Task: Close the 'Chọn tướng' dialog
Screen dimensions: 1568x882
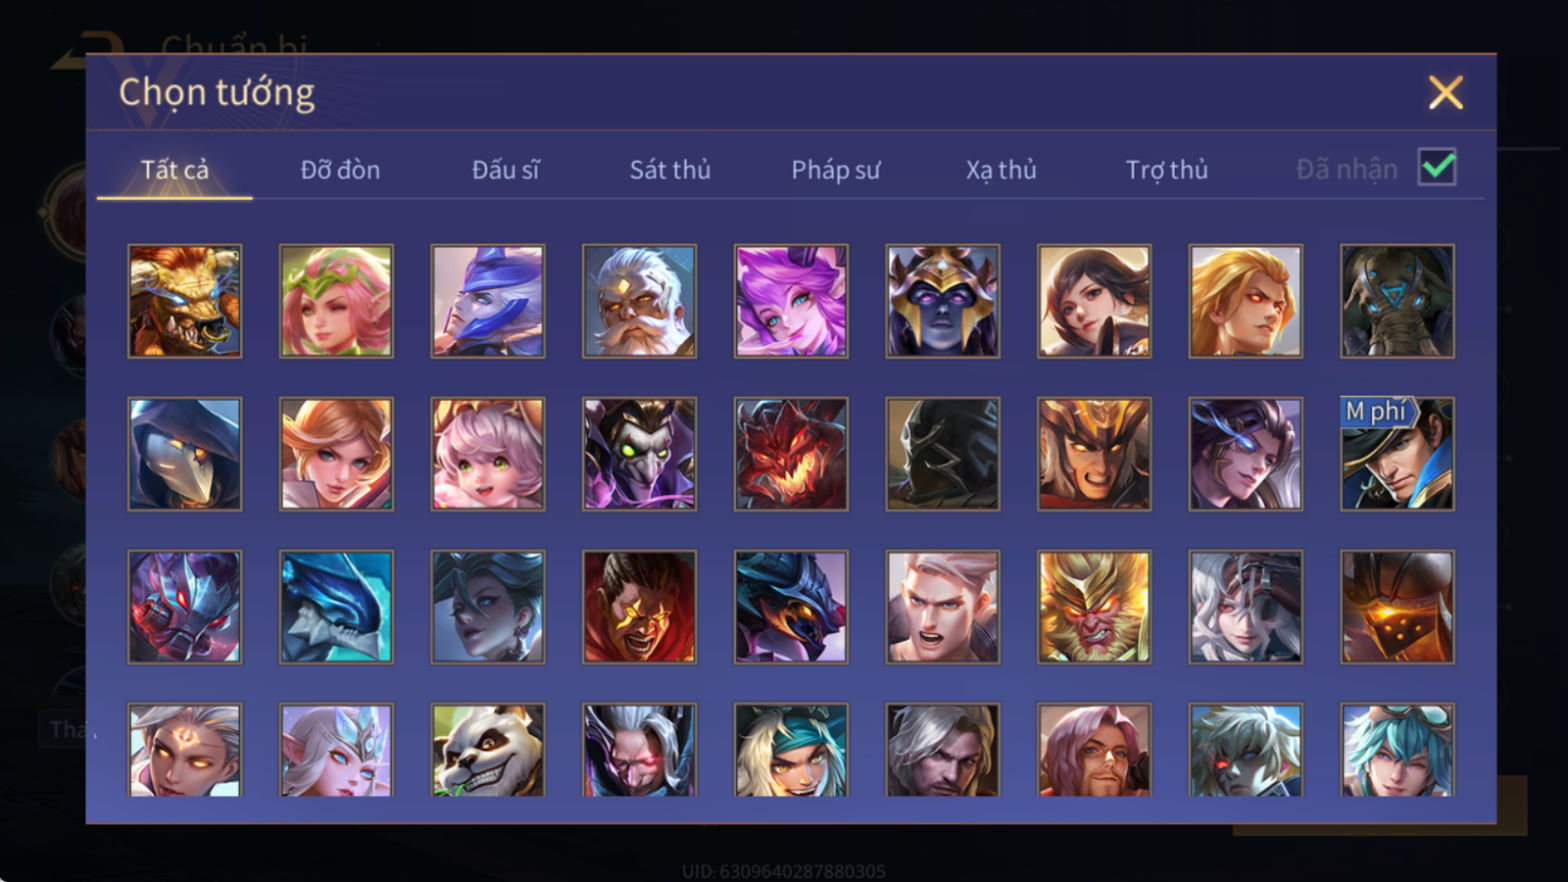Action: pyautogui.click(x=1445, y=93)
